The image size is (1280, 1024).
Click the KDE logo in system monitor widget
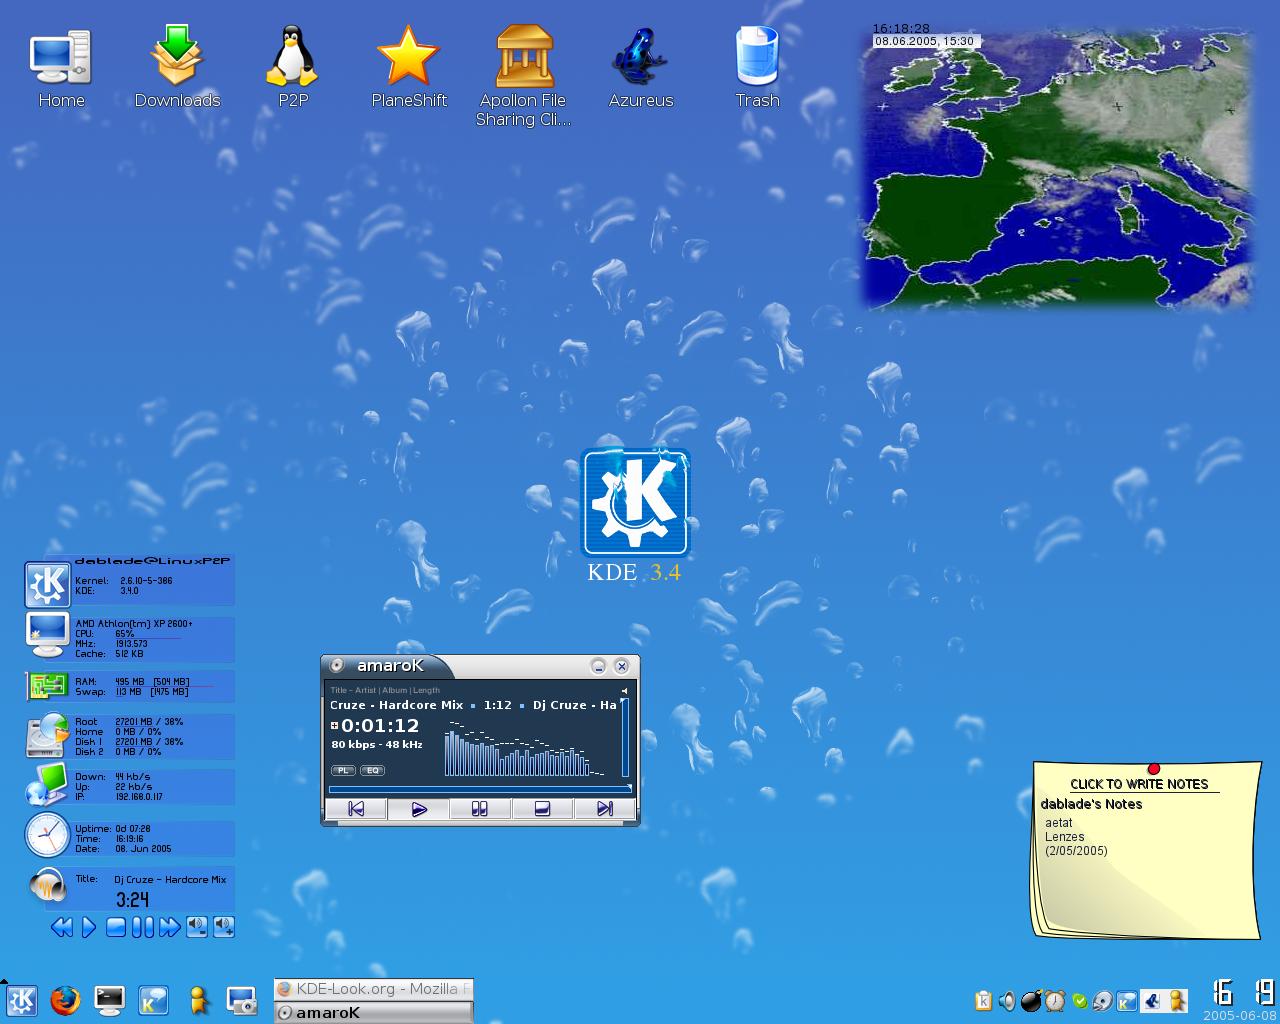click(47, 585)
